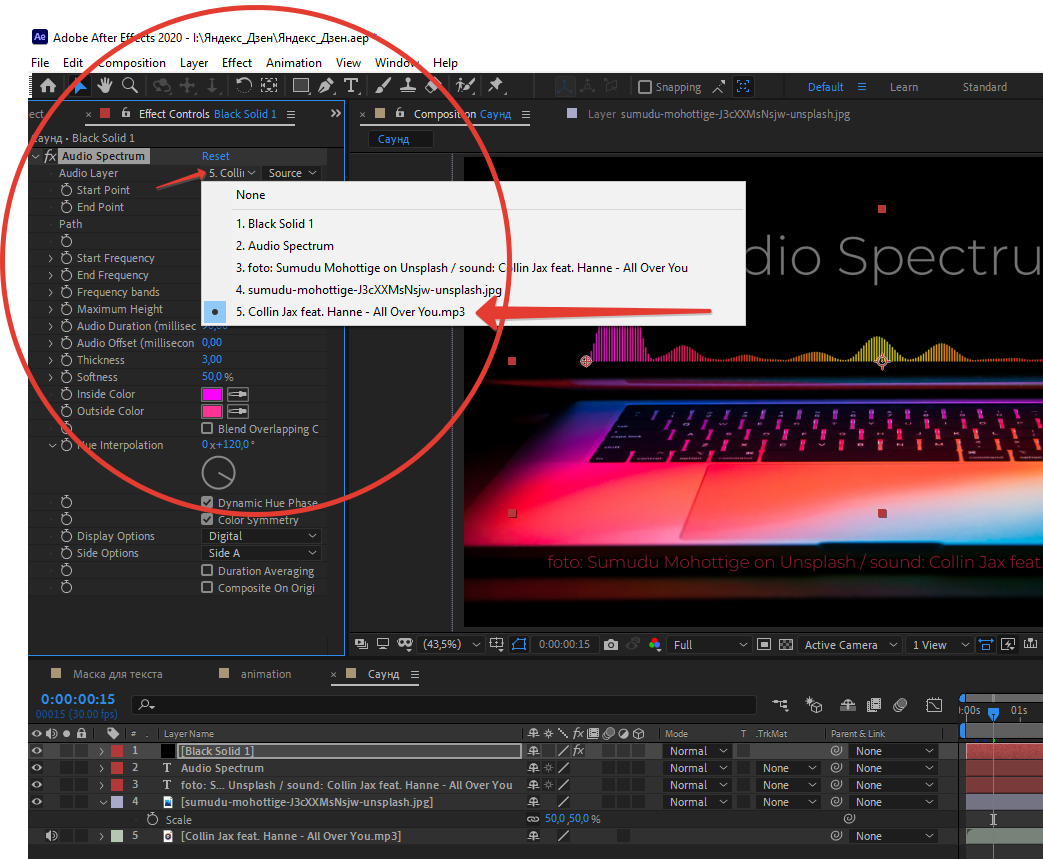Select the Brush tool
The width and height of the screenshot is (1043, 859).
382,86
